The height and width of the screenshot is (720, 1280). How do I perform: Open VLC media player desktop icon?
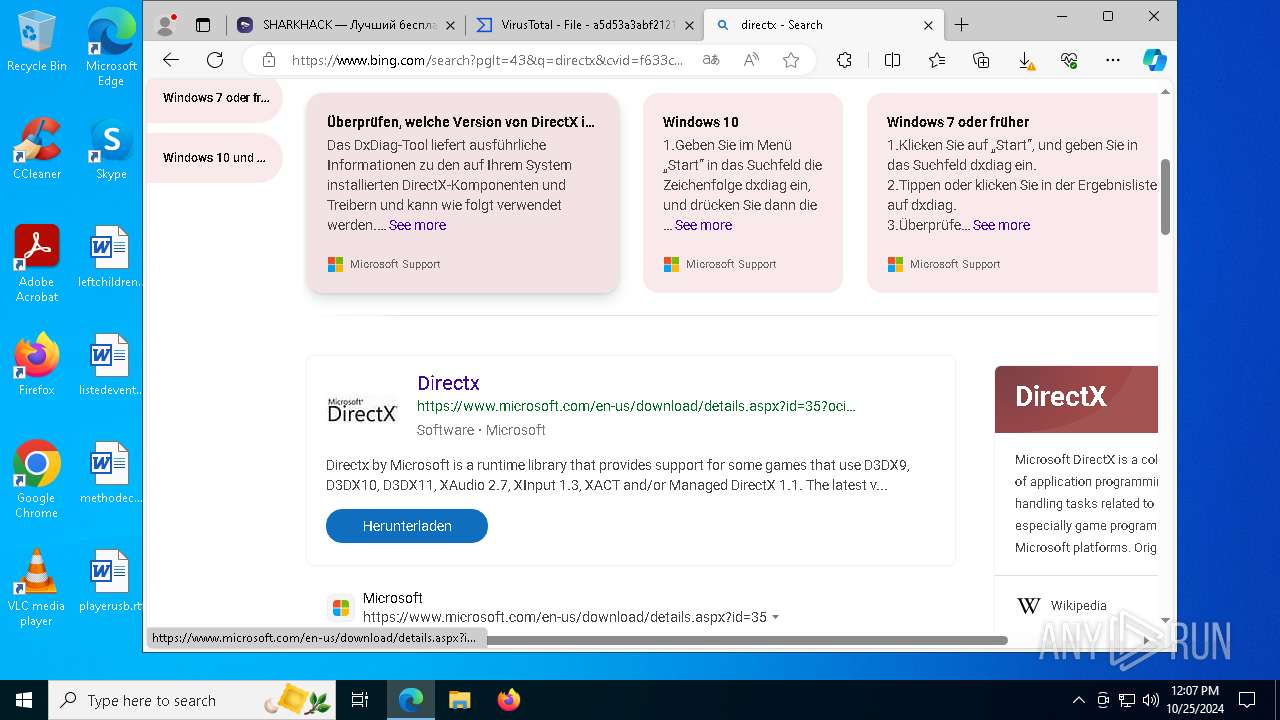37,588
